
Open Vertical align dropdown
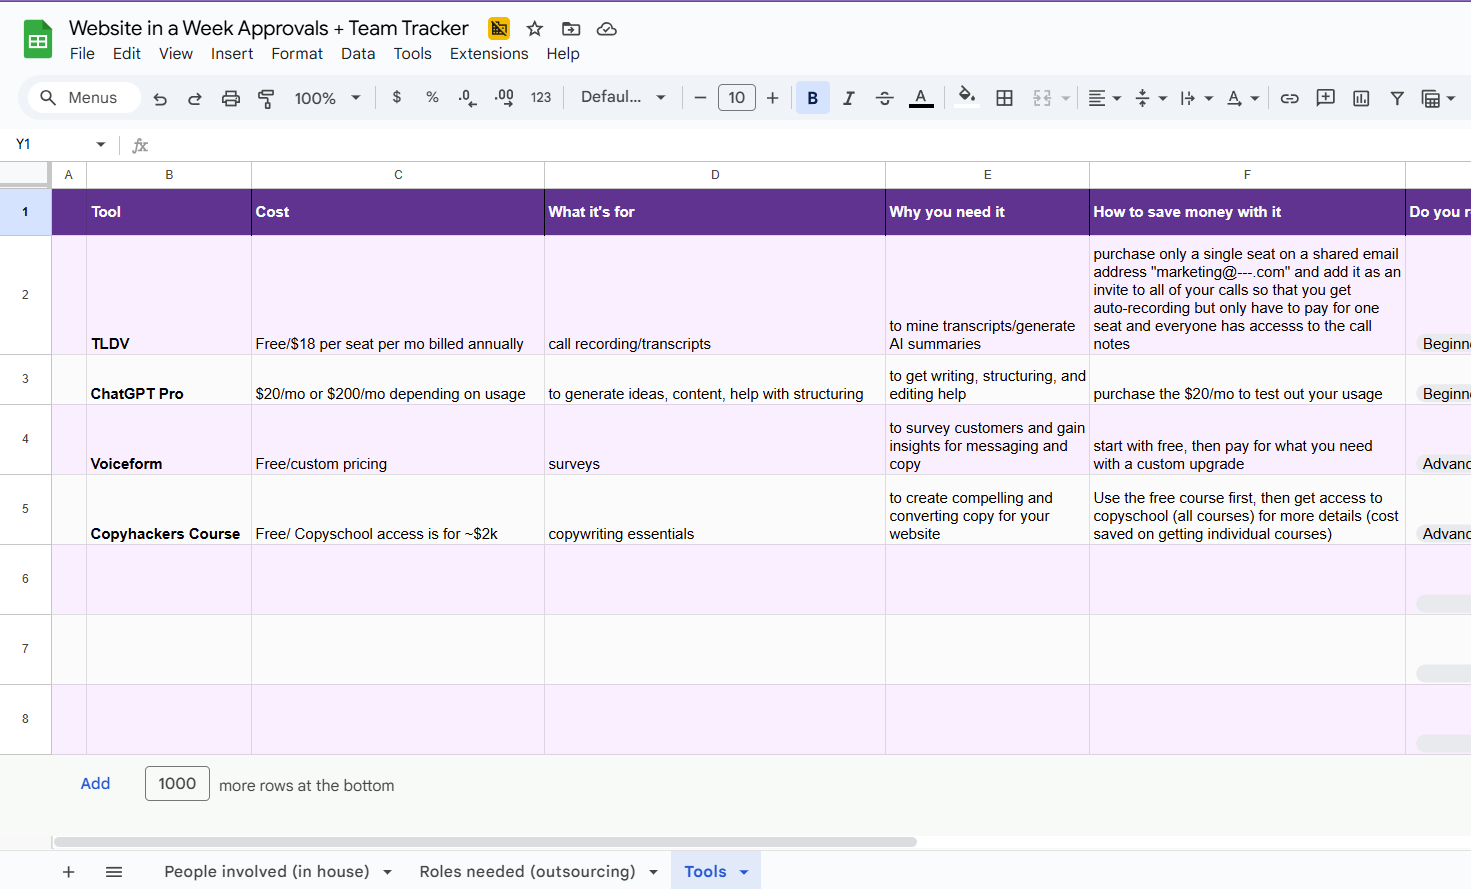pos(1151,97)
